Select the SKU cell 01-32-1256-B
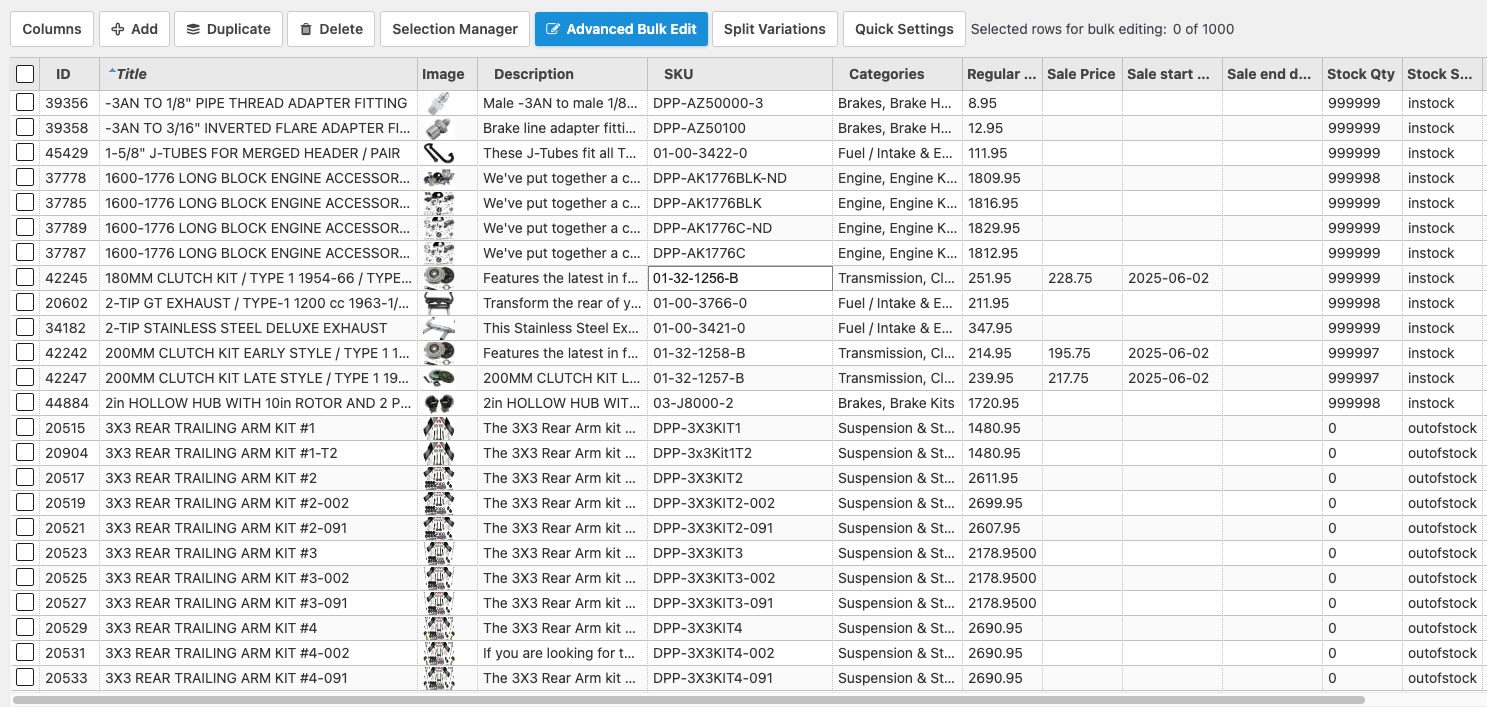The image size is (1487, 707). pyautogui.click(x=740, y=278)
